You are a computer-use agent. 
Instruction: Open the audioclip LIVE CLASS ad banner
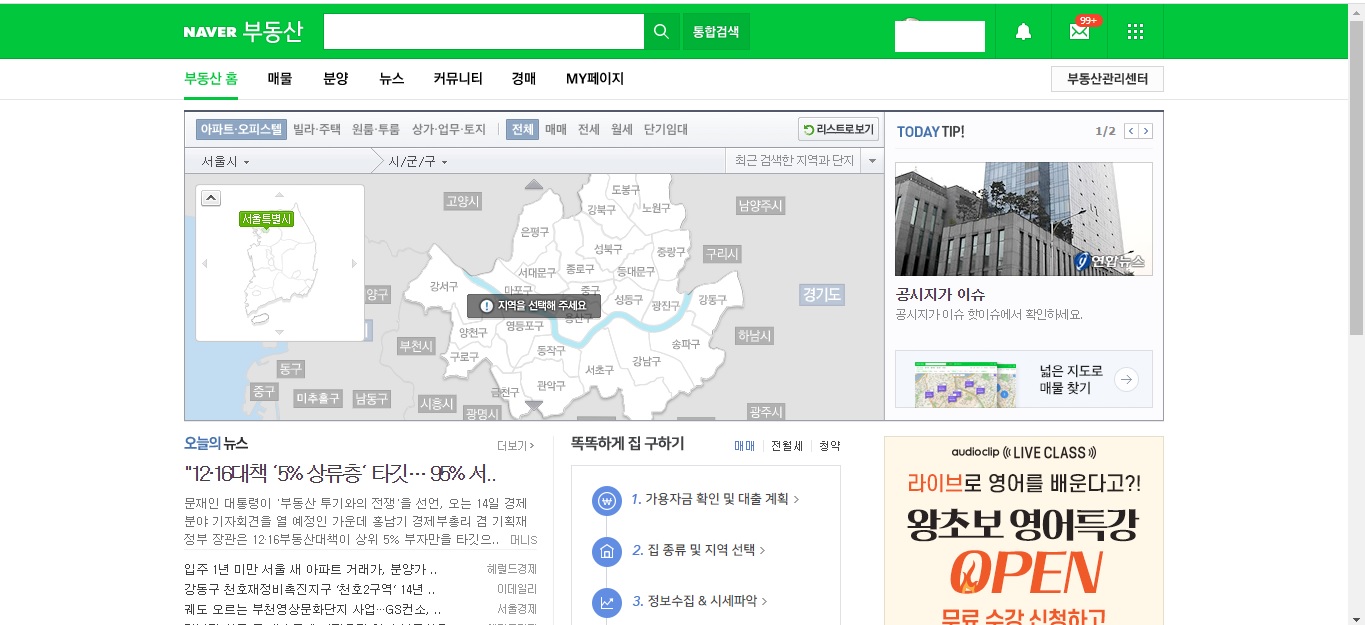(1024, 531)
